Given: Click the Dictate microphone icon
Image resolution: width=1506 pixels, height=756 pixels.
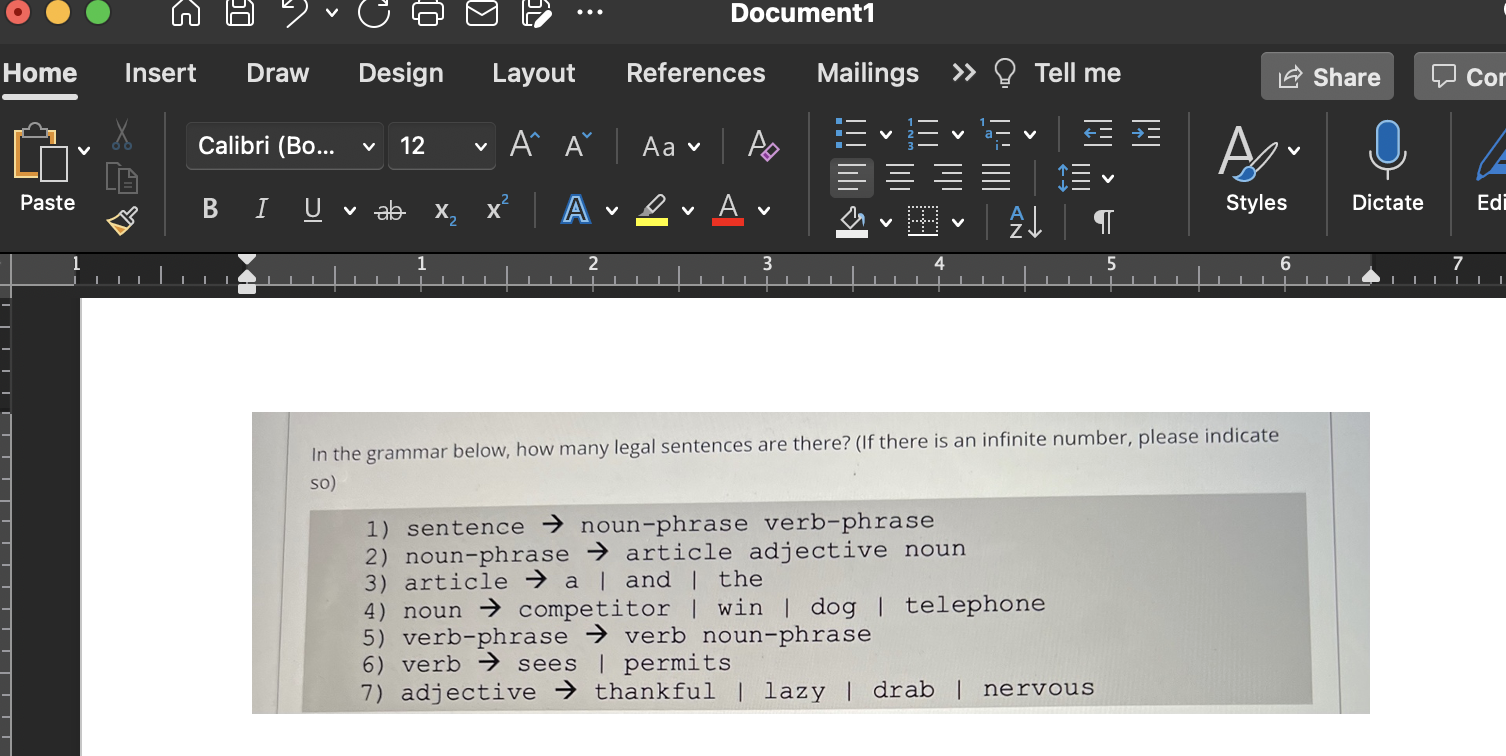Looking at the screenshot, I should click(1387, 151).
